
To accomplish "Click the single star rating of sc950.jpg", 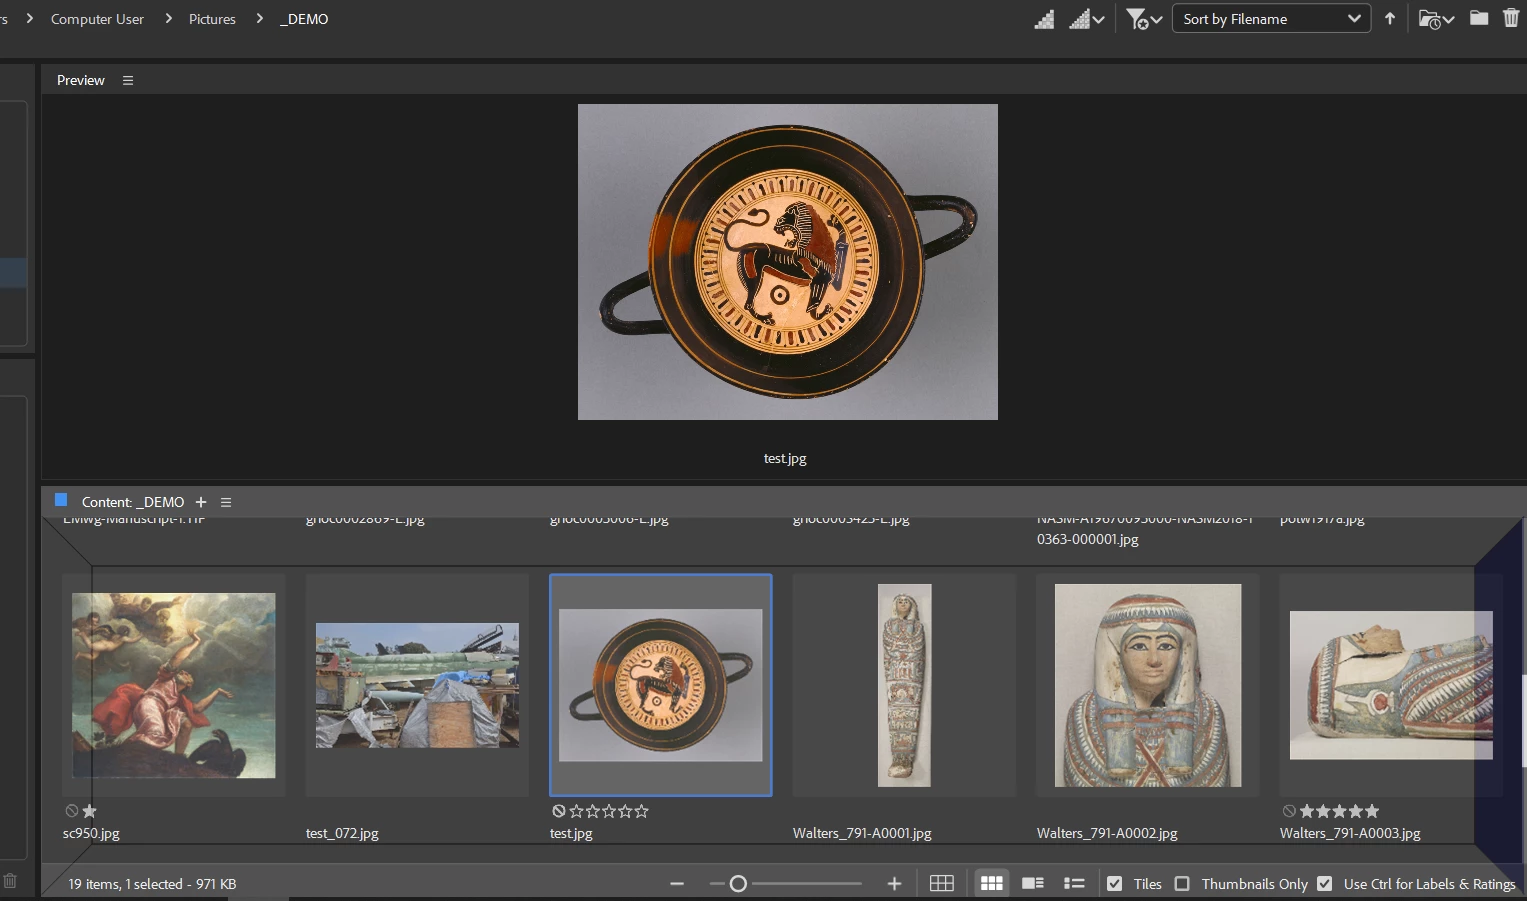I will coord(89,811).
